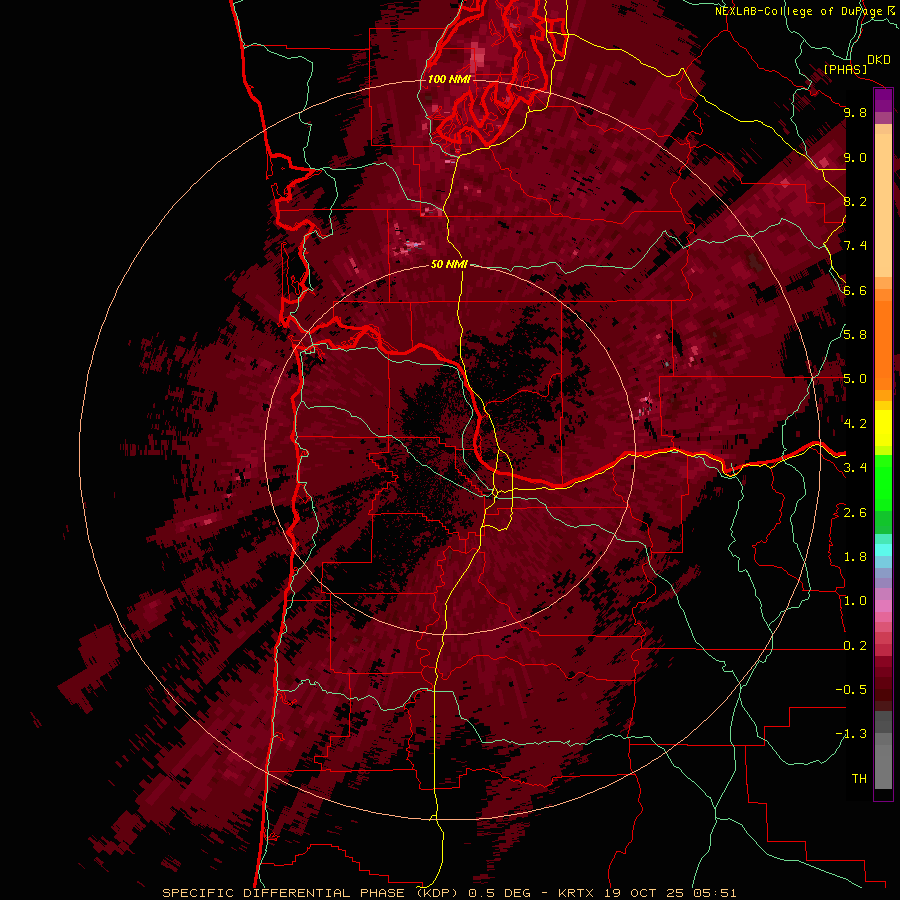Click the '0.5 DEG' elevation angle text
The height and width of the screenshot is (900, 900).
tap(498, 893)
